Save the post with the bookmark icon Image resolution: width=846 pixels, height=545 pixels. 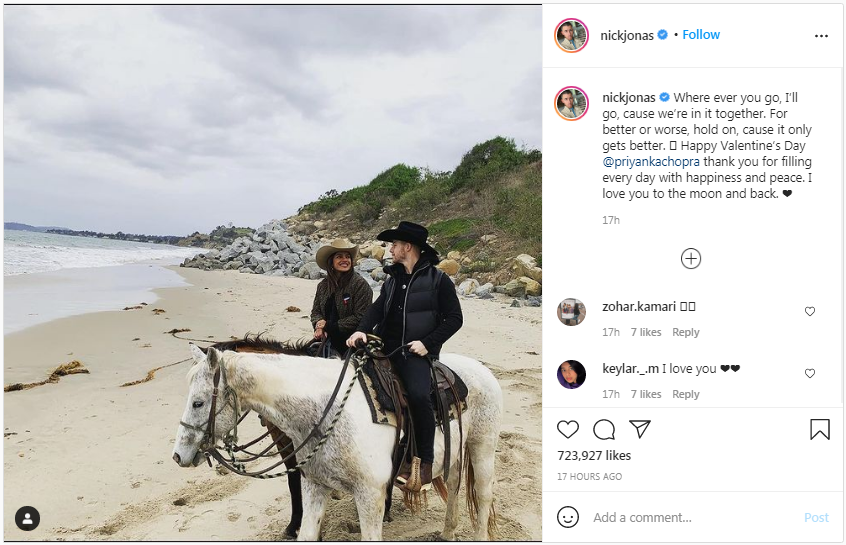point(820,430)
